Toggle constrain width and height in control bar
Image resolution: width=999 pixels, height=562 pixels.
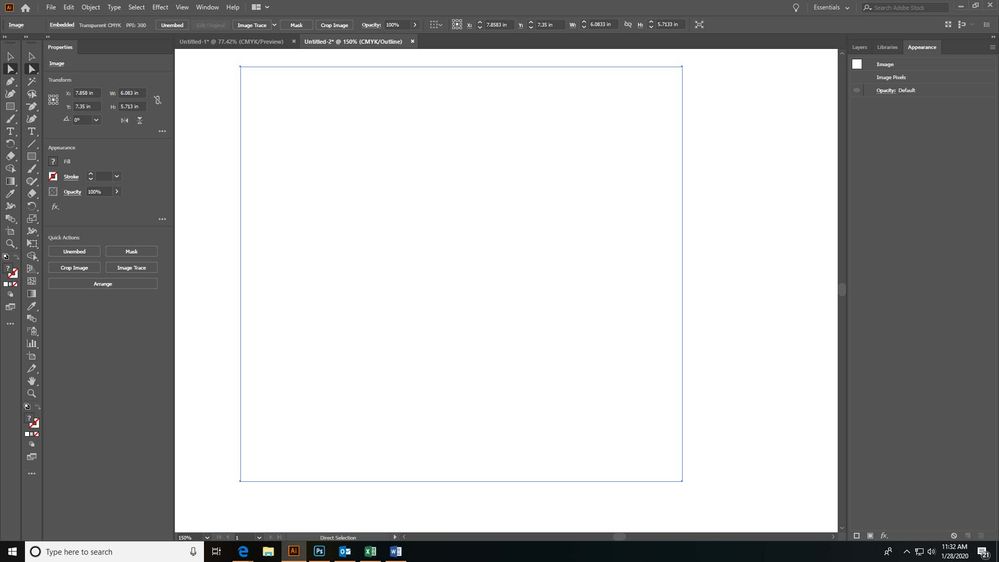pos(628,24)
